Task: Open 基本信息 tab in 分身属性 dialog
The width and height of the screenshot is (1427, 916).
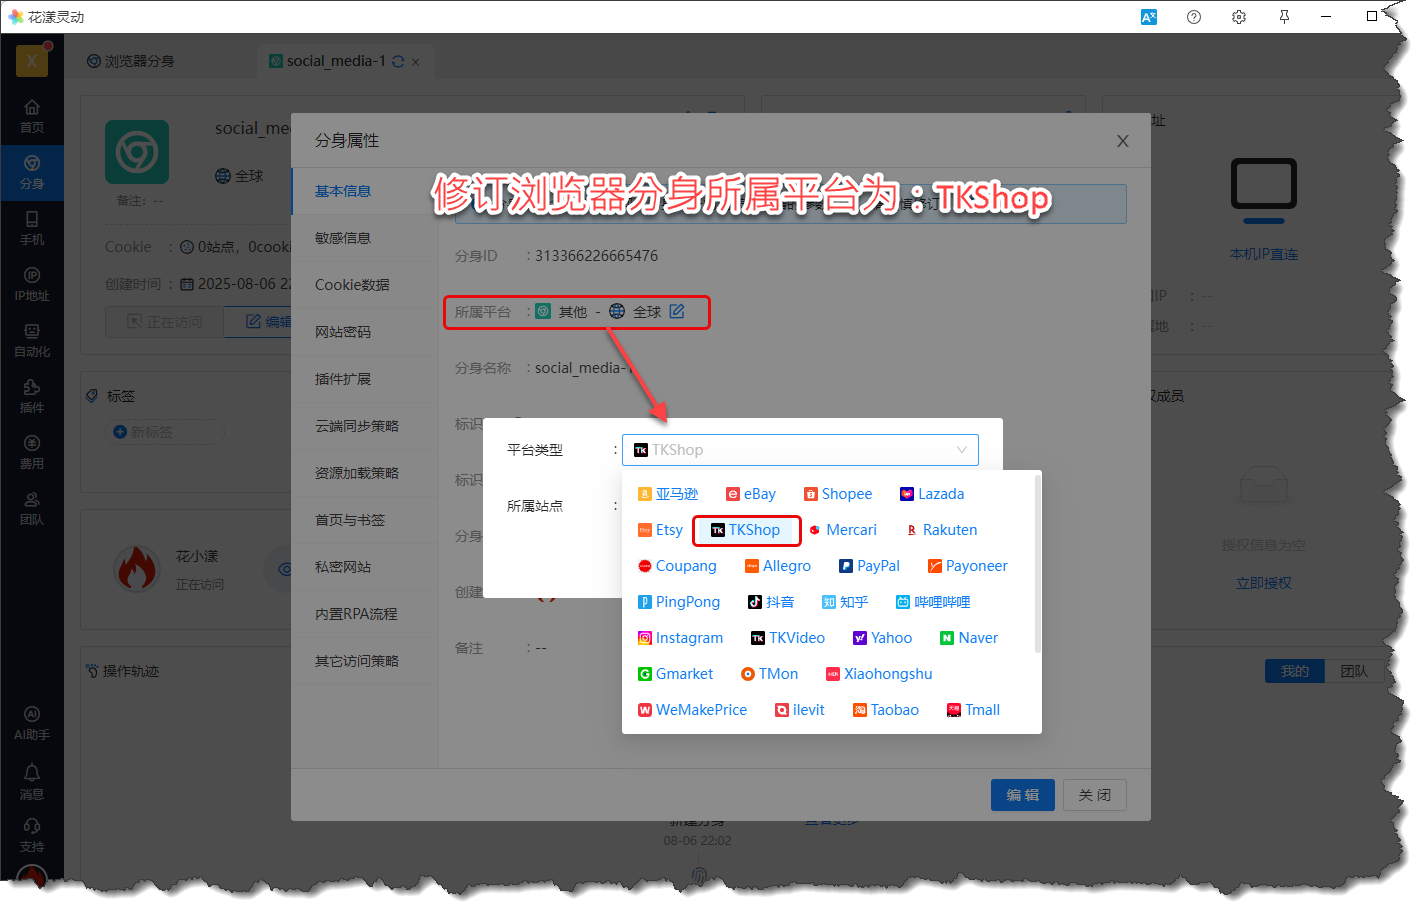Action: click(x=343, y=191)
